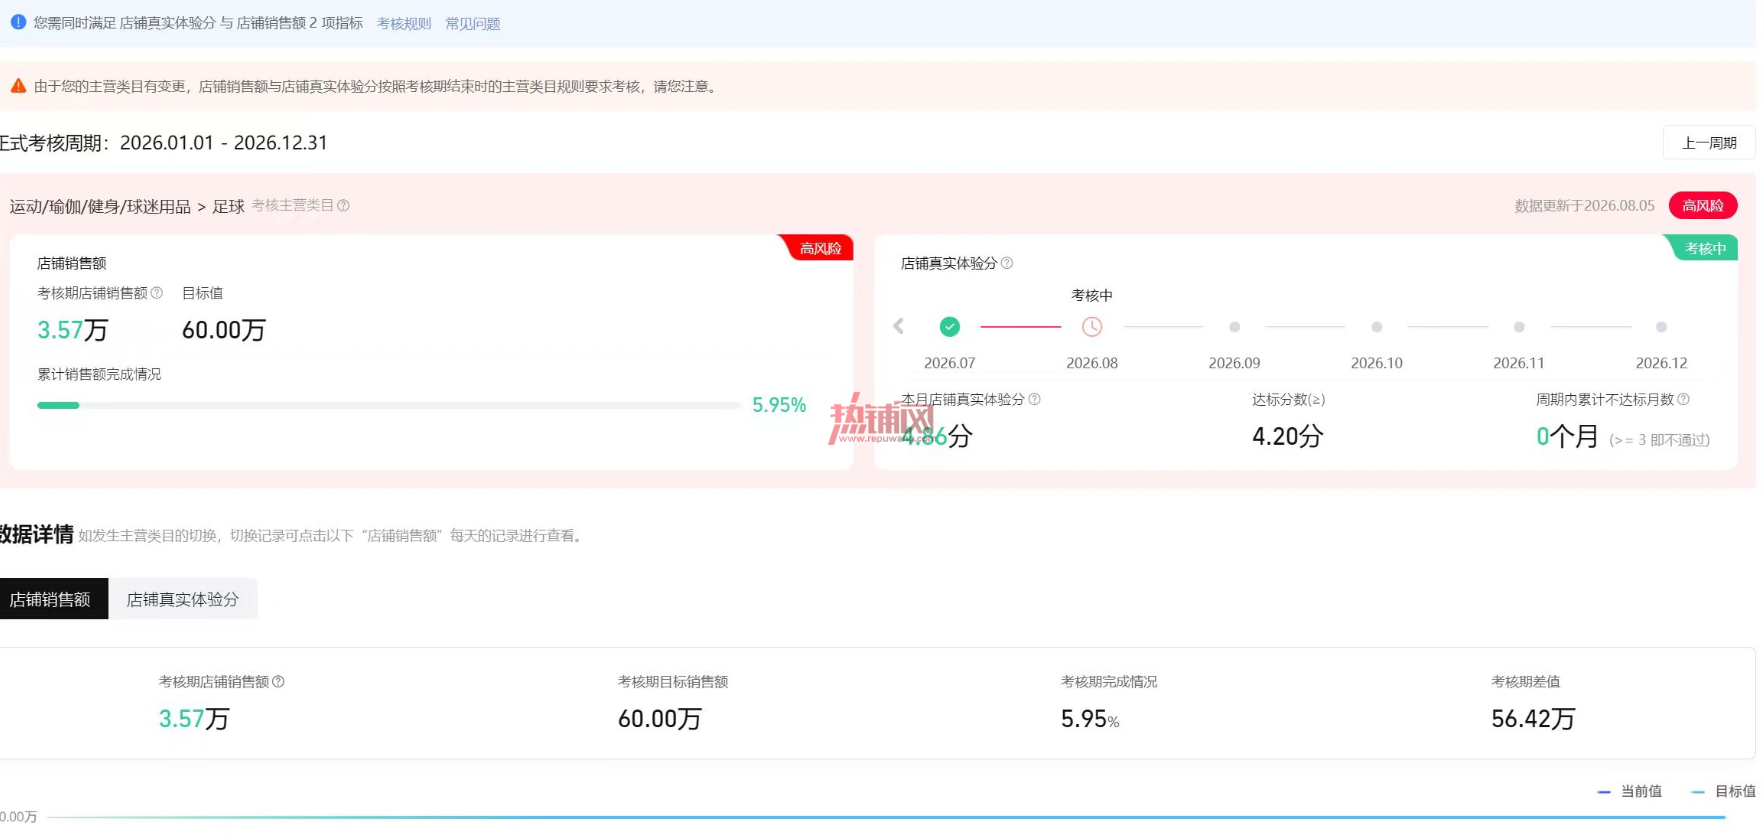Switch to the 店铺真实体验分 tab
This screenshot has height=838, width=1764.
click(183, 599)
